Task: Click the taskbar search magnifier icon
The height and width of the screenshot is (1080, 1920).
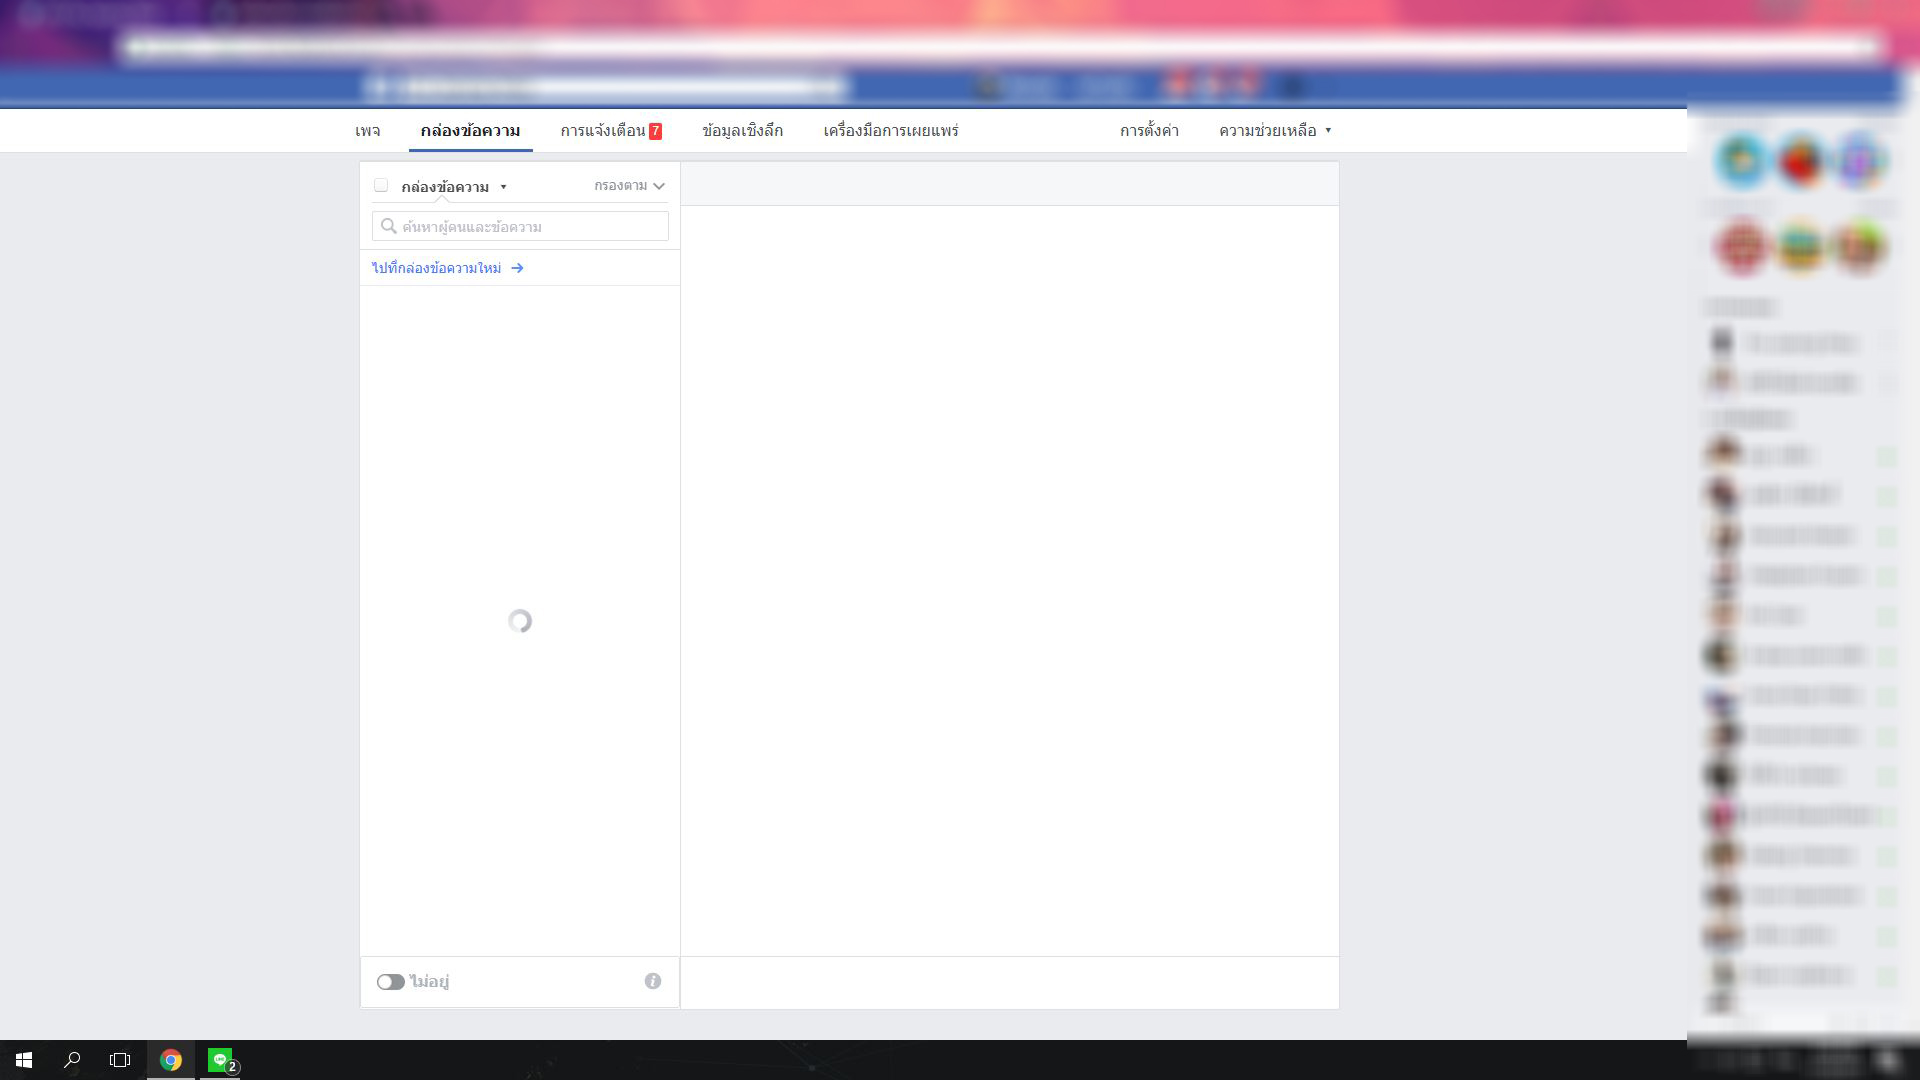Action: (72, 1060)
